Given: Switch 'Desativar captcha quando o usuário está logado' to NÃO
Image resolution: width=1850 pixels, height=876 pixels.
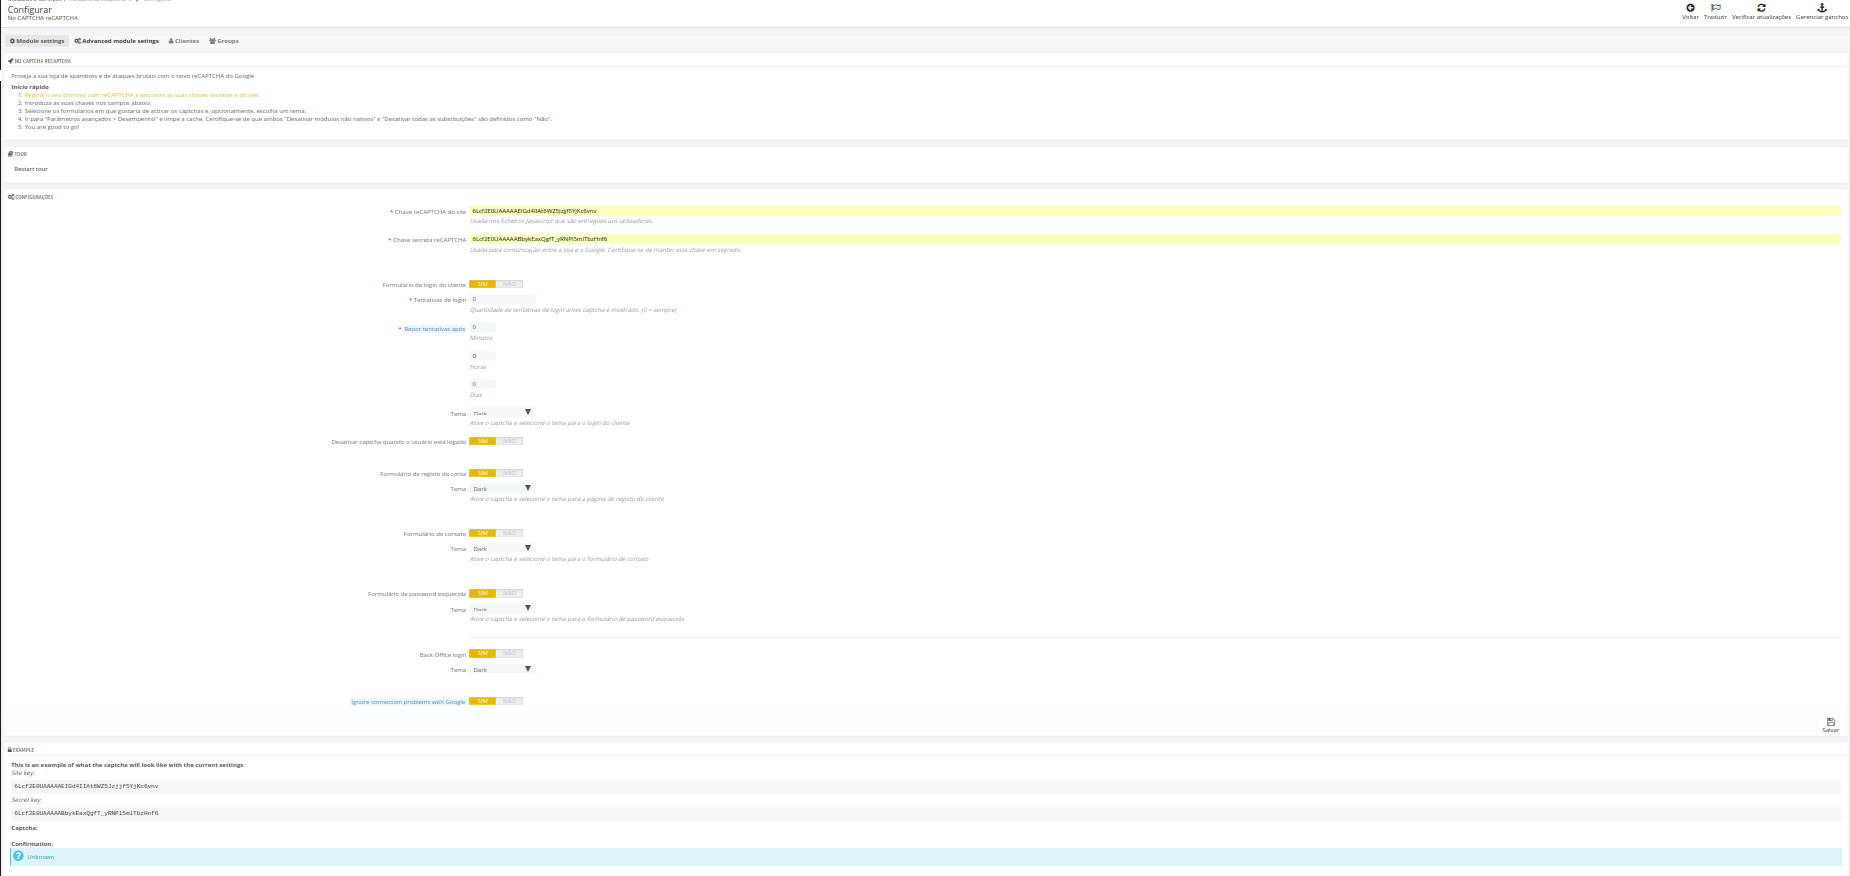Looking at the screenshot, I should pos(509,441).
